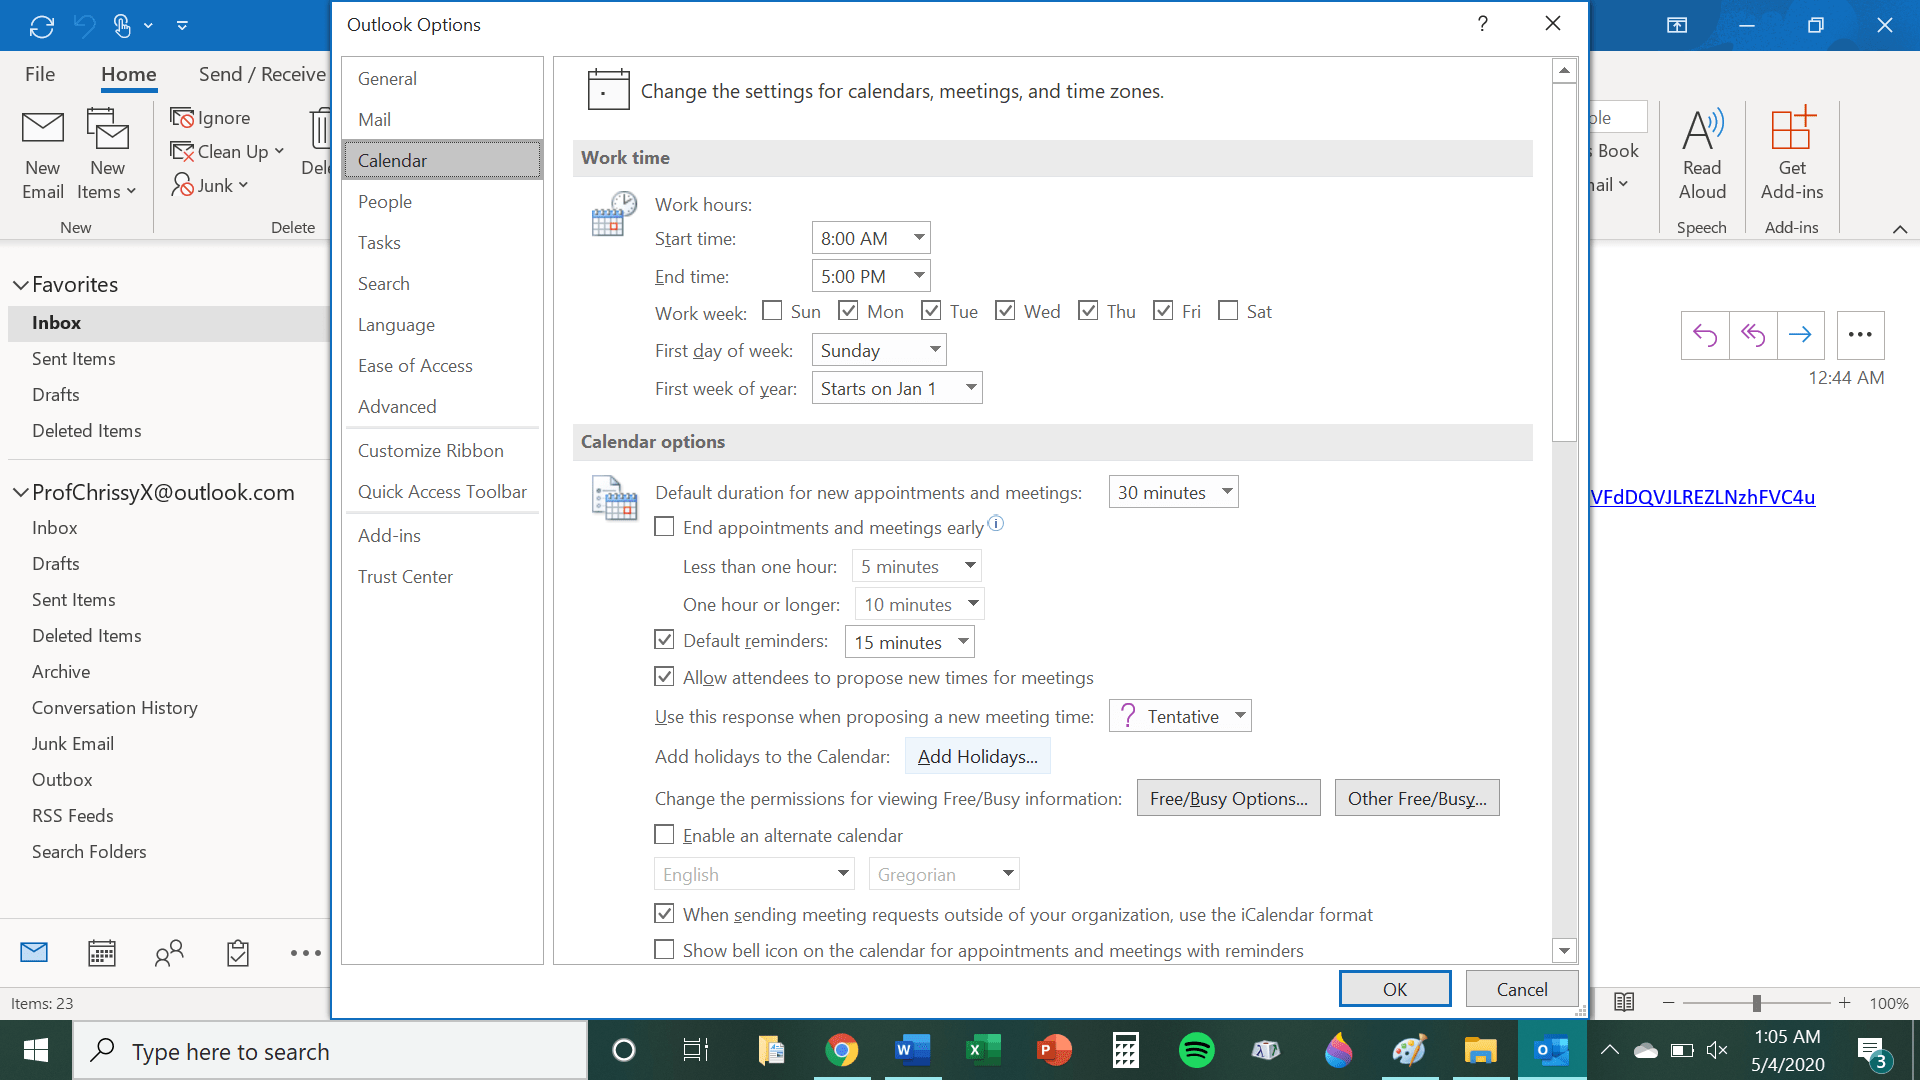Click the Read Aloud speech icon

tap(1702, 129)
